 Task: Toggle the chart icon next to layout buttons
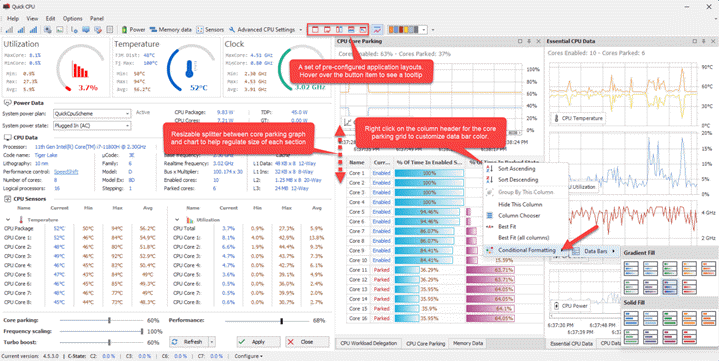377,30
